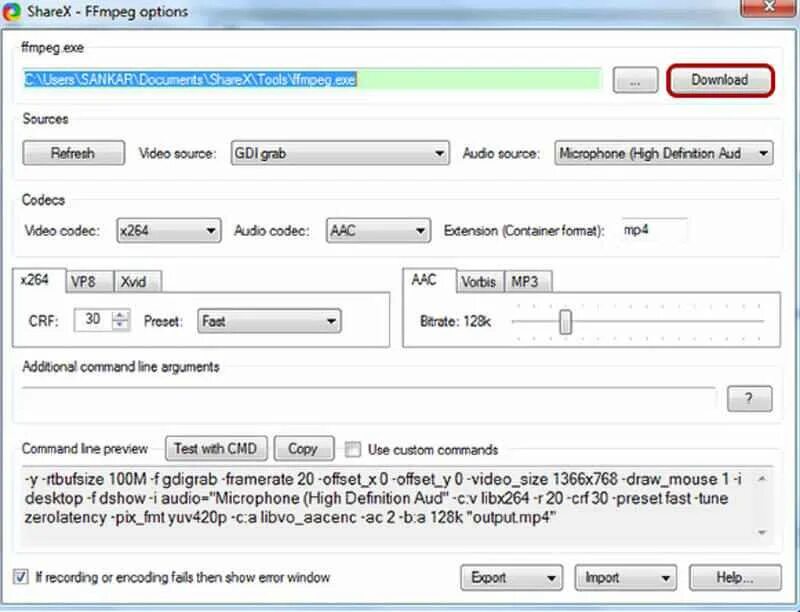
Task: Switch to the Xvid tab
Action: click(x=138, y=282)
